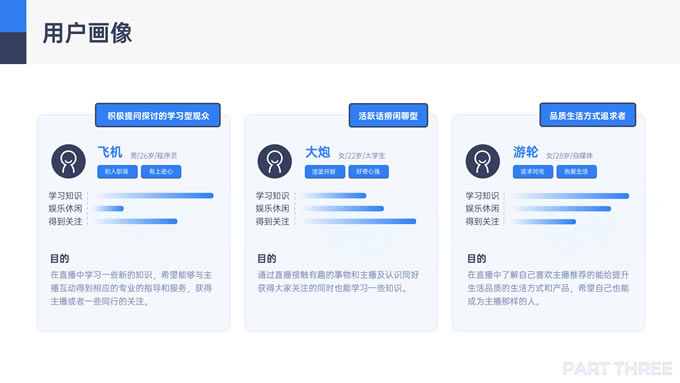
Task: Select the 积极提问探讨的学习型观众 label
Action: click(x=158, y=115)
